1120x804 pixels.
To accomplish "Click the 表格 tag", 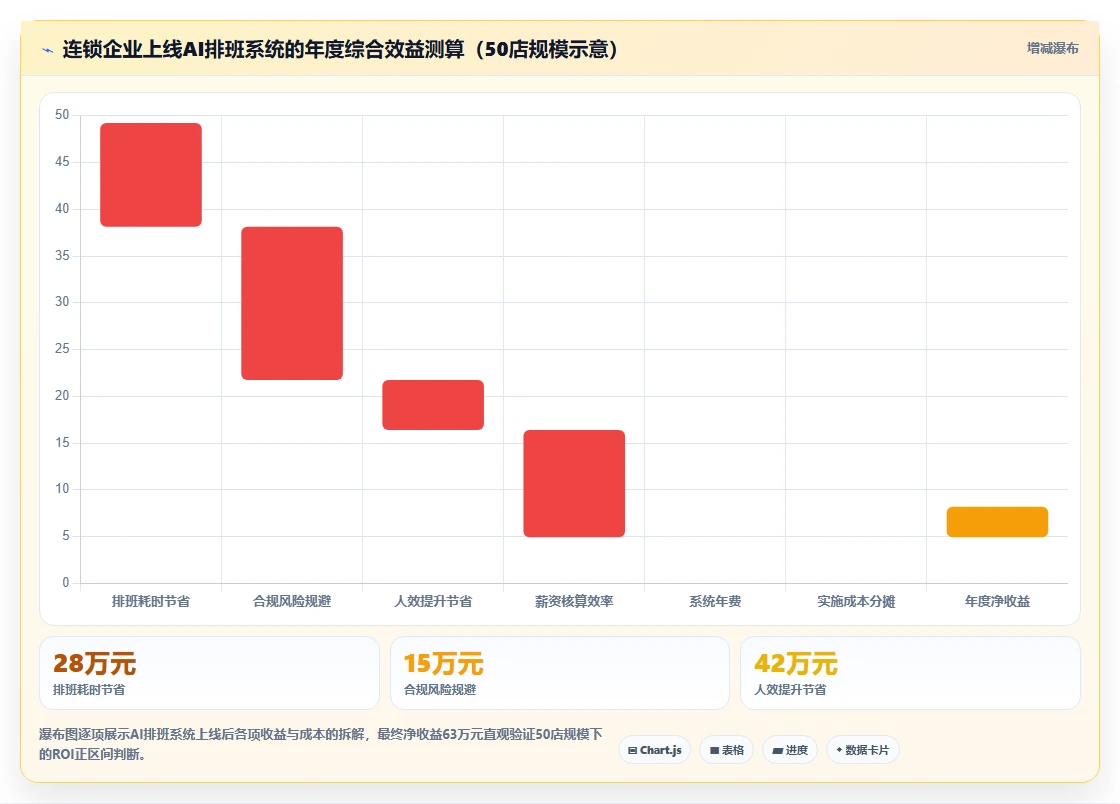I will 726,750.
